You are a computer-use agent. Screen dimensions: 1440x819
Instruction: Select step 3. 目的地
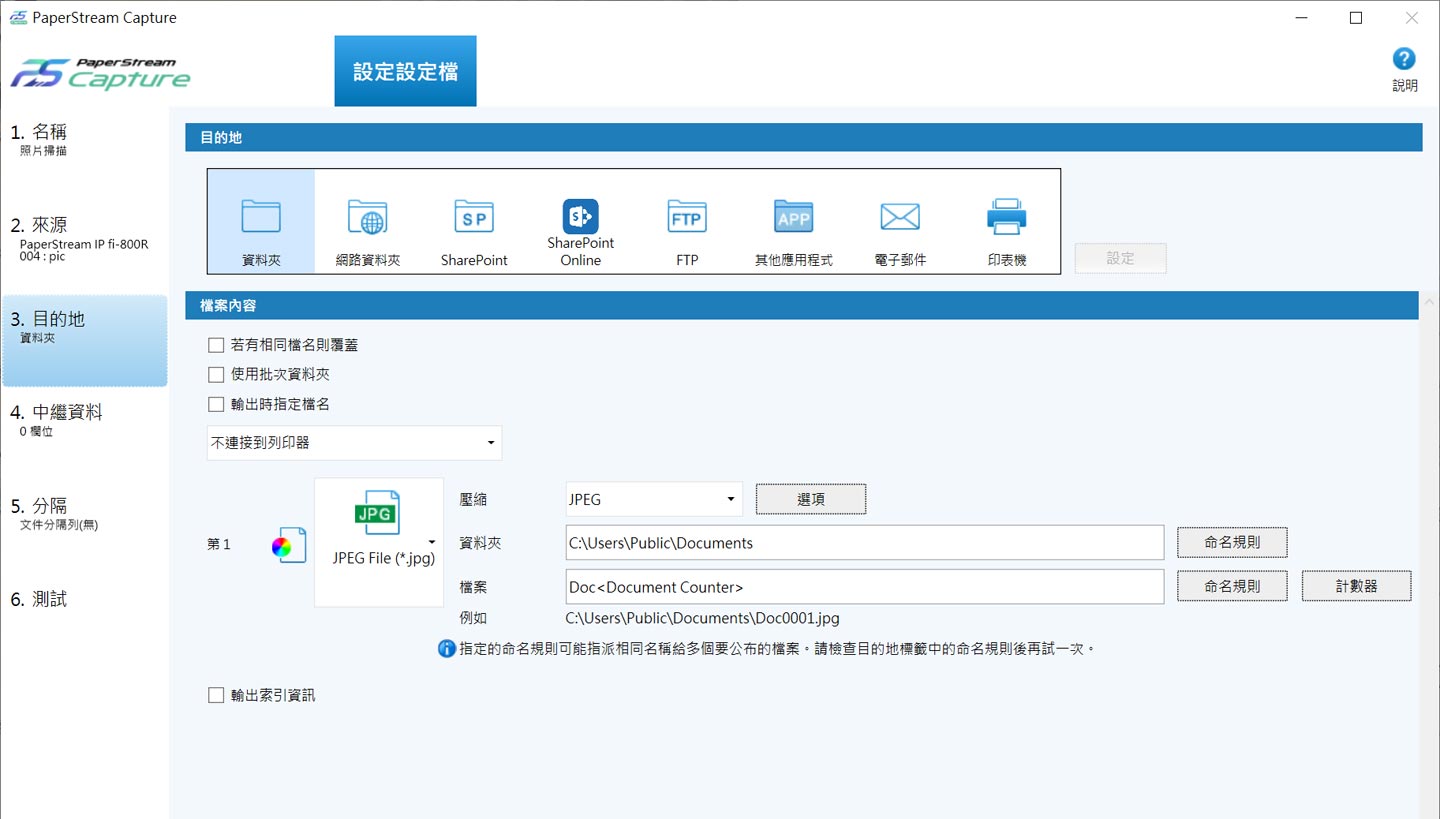pos(84,340)
